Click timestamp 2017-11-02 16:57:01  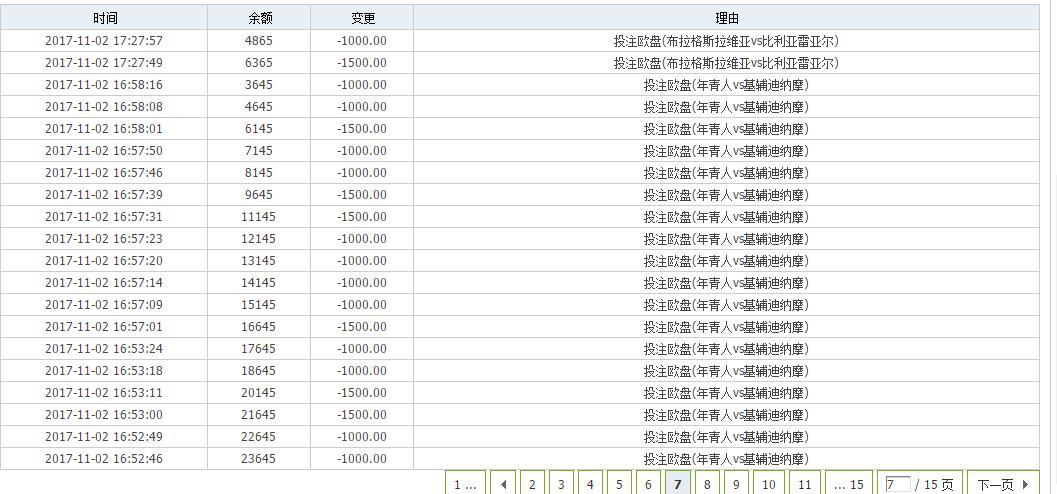104,327
